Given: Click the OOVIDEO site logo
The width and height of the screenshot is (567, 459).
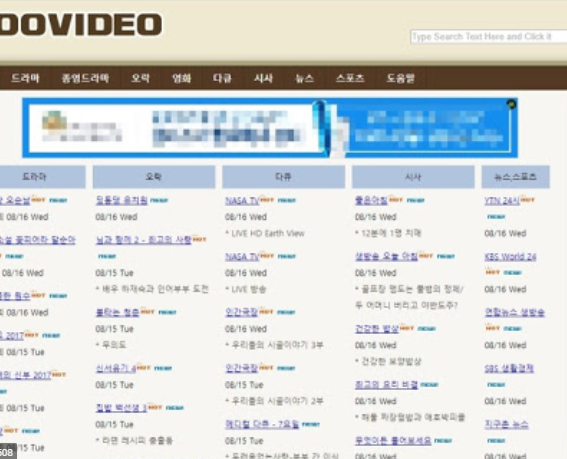Looking at the screenshot, I should (81, 24).
